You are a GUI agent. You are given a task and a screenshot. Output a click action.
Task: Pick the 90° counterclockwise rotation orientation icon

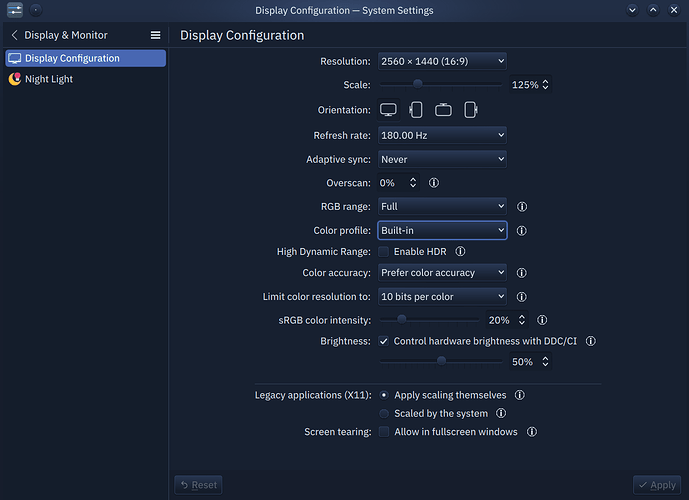pos(471,110)
